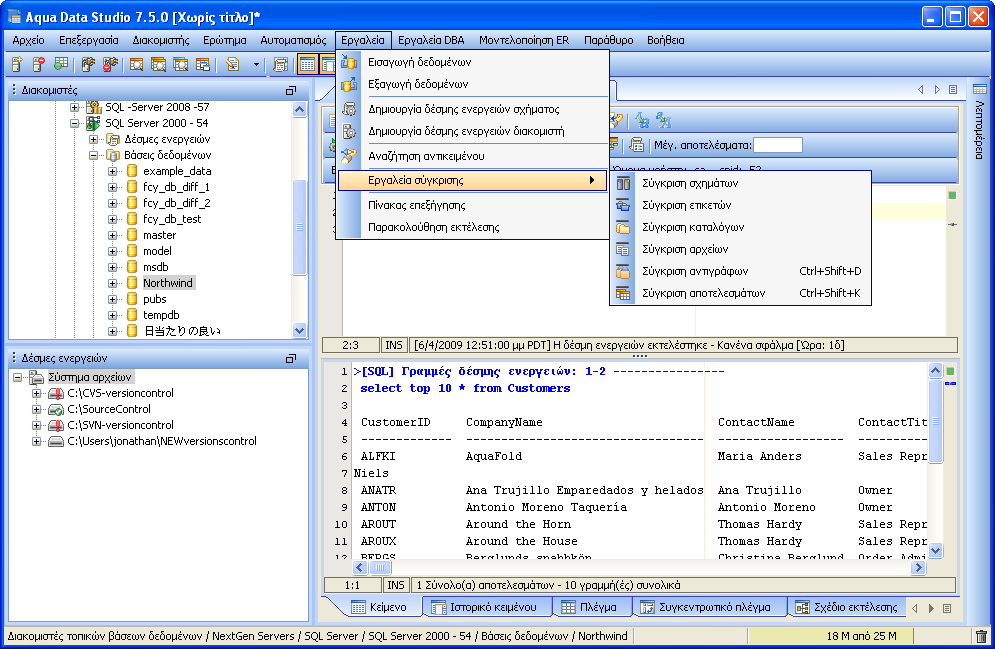This screenshot has width=995, height=649.
Task: Open the Μοντελοποίηση ER menu
Action: click(524, 40)
